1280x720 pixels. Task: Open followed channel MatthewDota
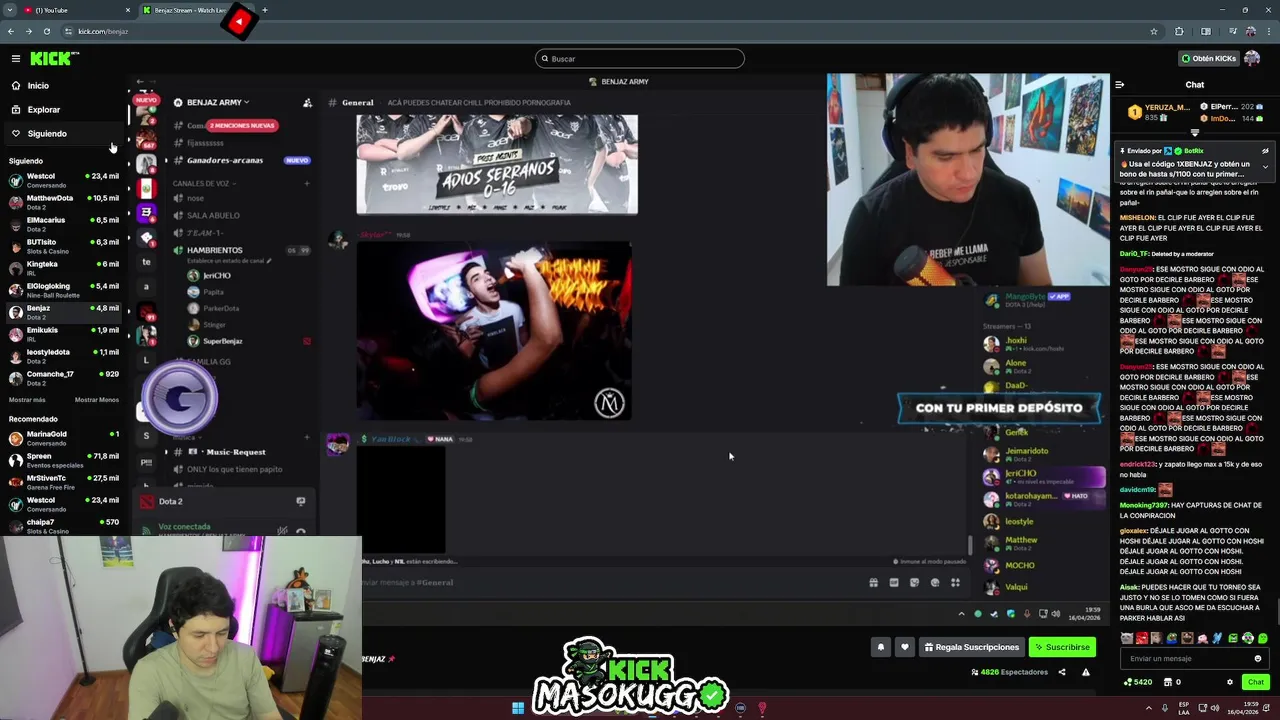click(x=62, y=202)
